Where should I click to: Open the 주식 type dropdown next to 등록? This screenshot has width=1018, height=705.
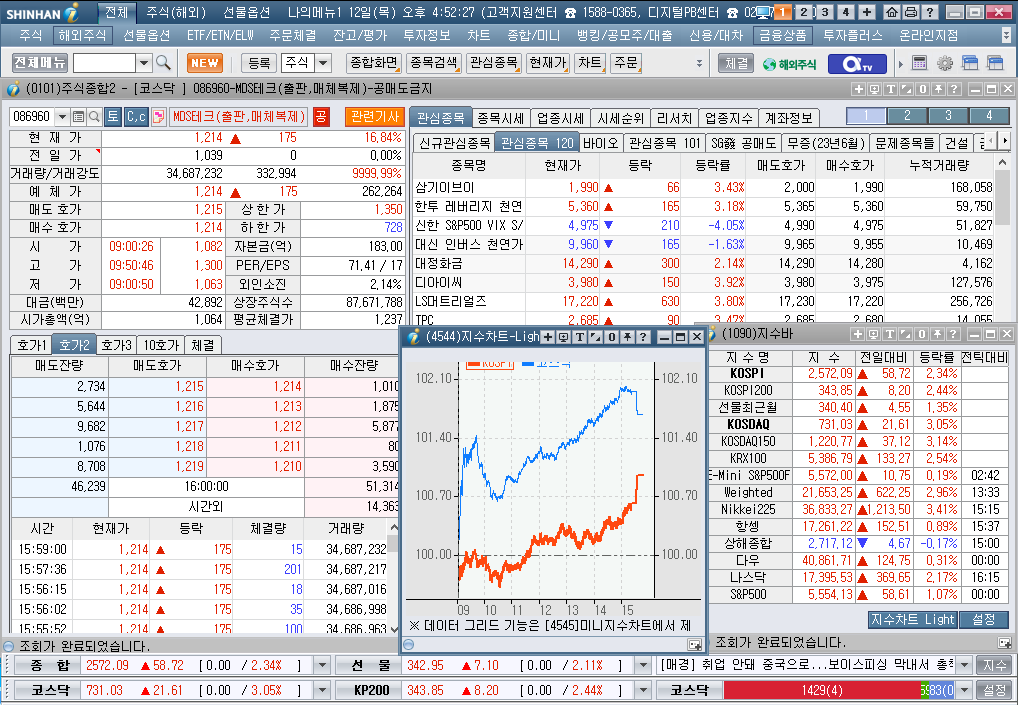[323, 63]
